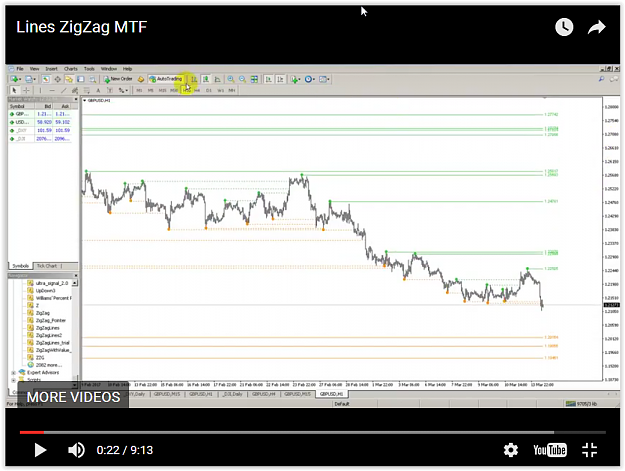Switch chart to bar chart style
The height and width of the screenshot is (471, 625).
coord(194,79)
